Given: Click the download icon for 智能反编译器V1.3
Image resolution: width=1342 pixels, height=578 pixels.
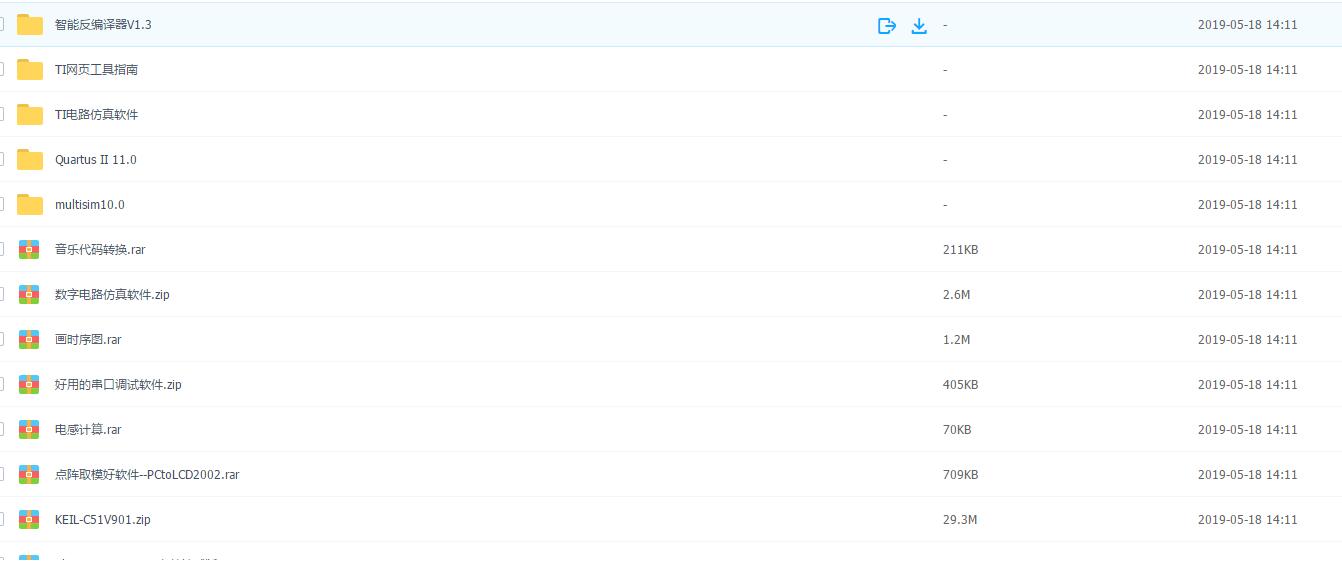Looking at the screenshot, I should point(919,26).
